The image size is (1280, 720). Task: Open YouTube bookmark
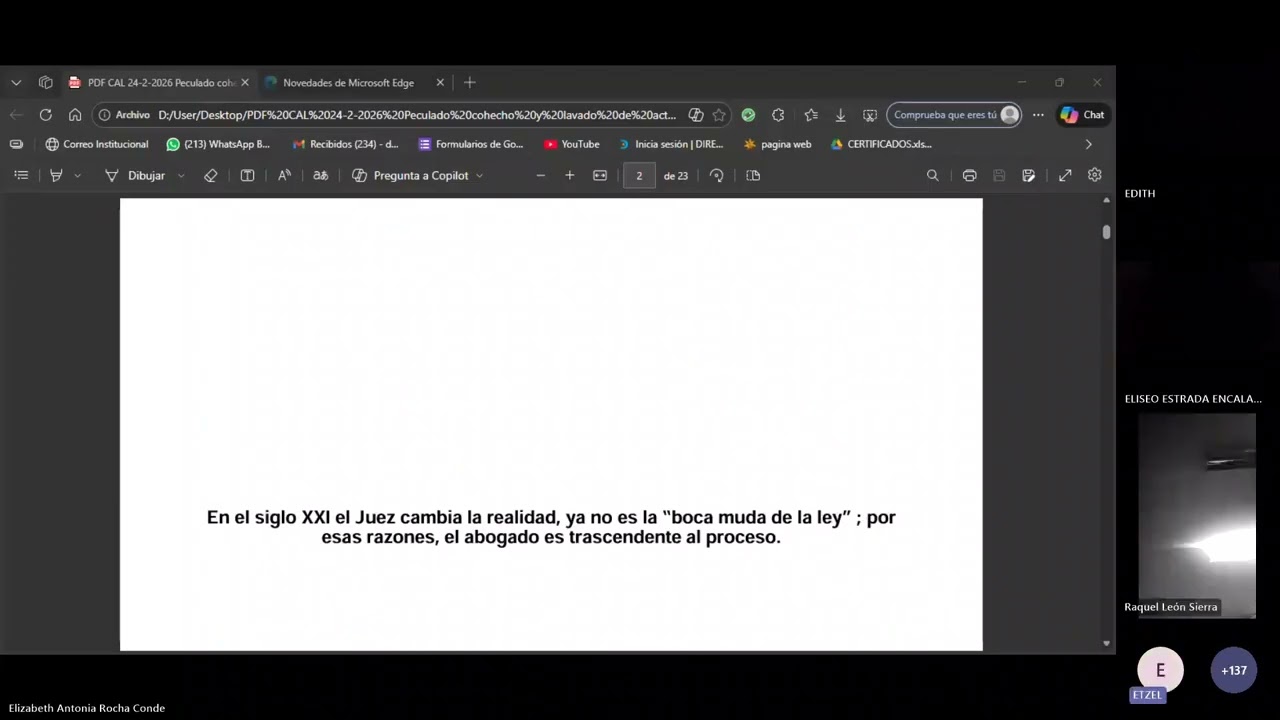tap(572, 144)
